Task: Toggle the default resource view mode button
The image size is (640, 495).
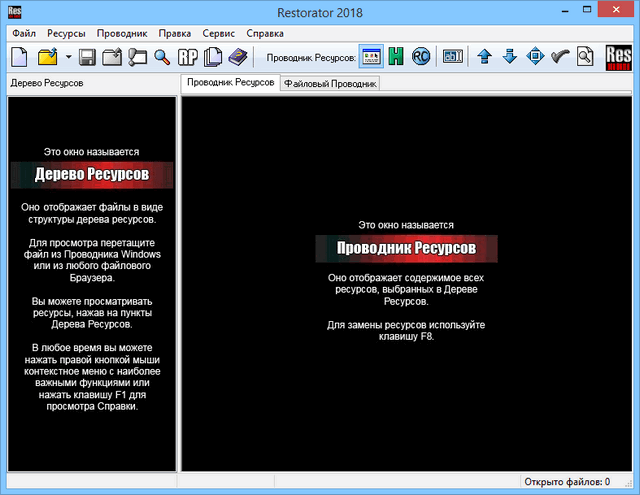Action: tap(370, 56)
